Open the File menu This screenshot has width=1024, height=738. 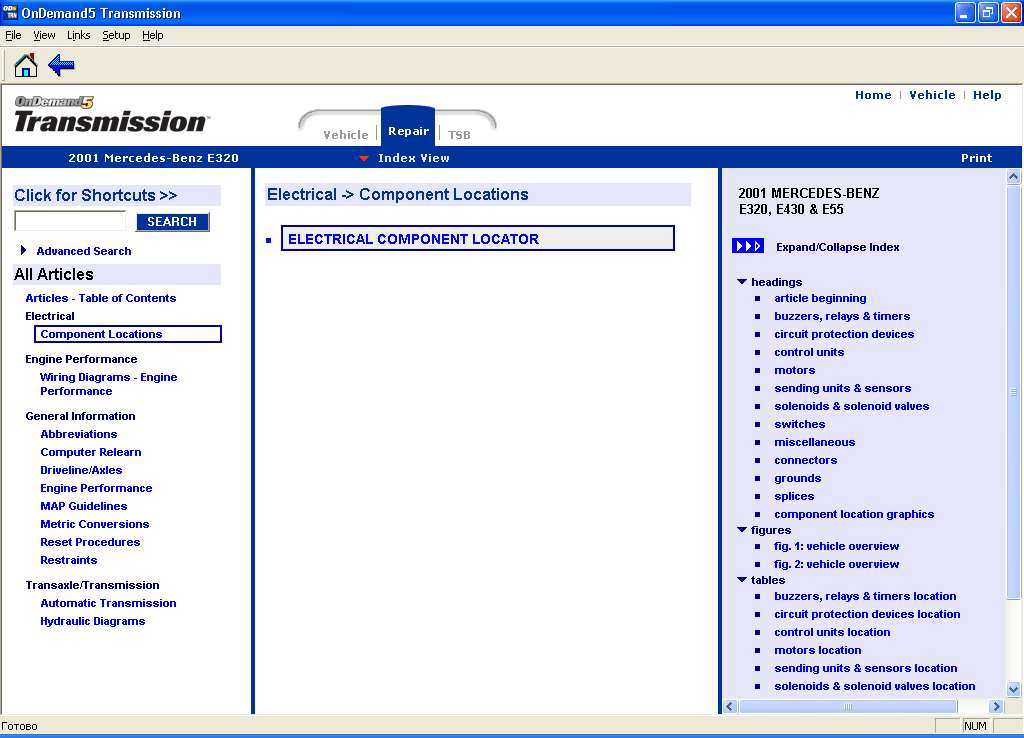13,35
